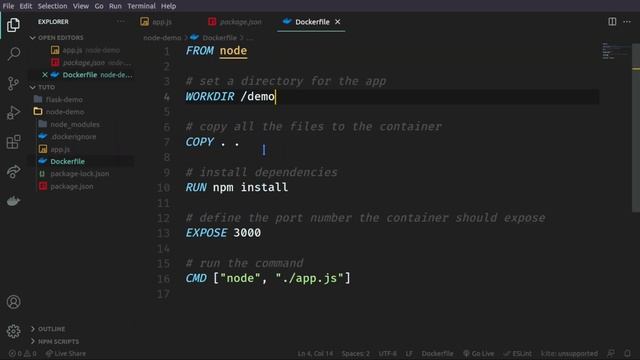Open the Run menu
The height and width of the screenshot is (360, 640).
(115, 6)
